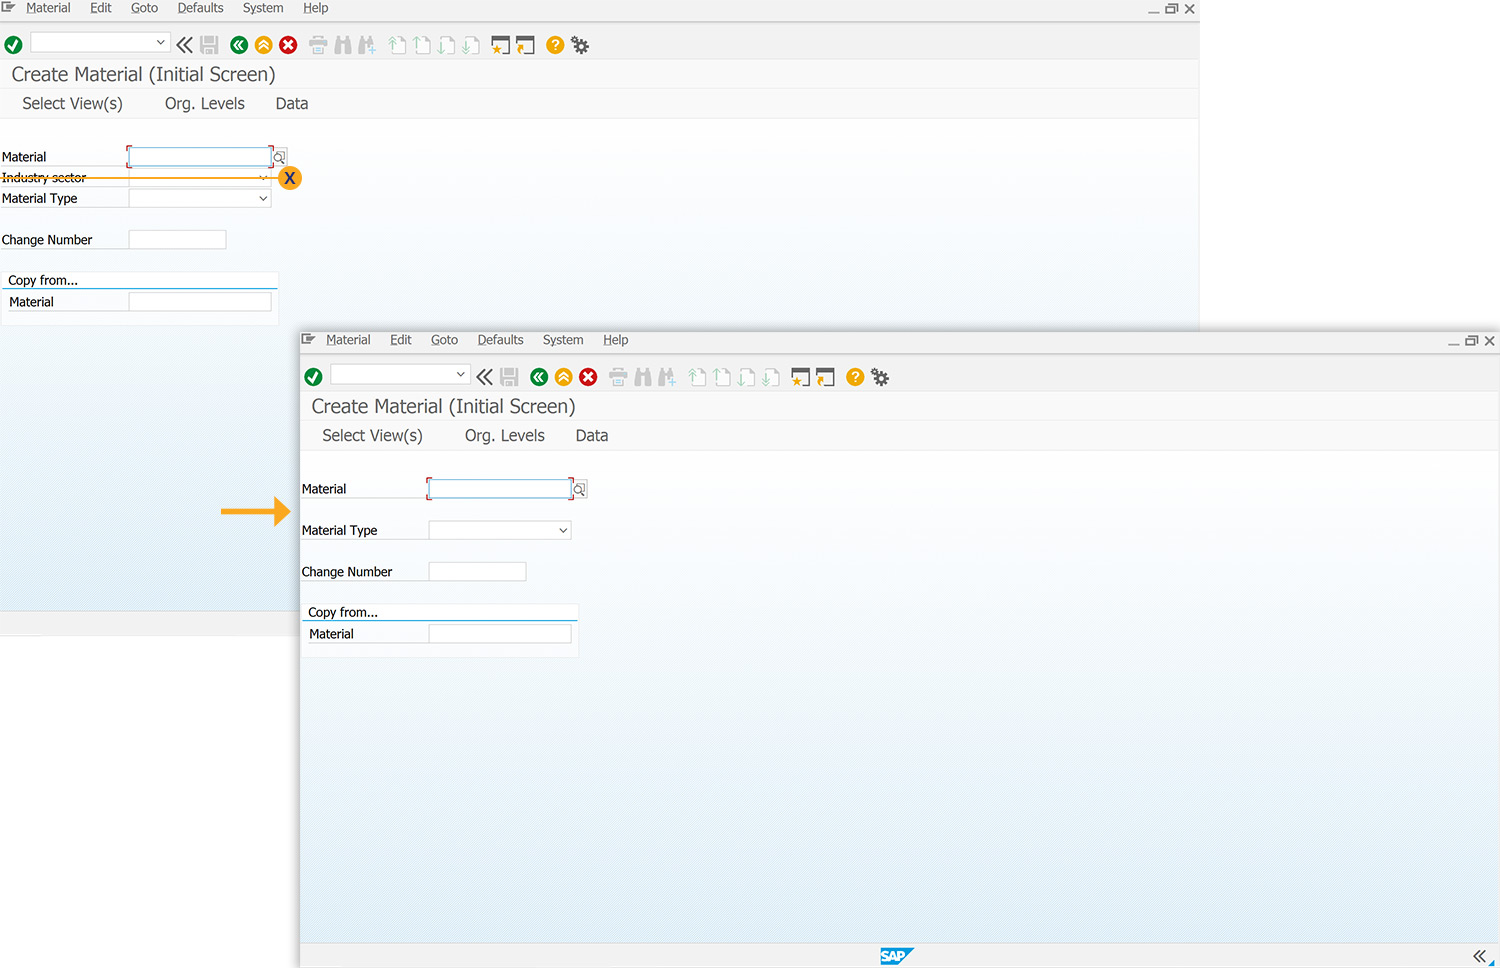
Task: Focus Material input field in front window
Action: coord(499,489)
